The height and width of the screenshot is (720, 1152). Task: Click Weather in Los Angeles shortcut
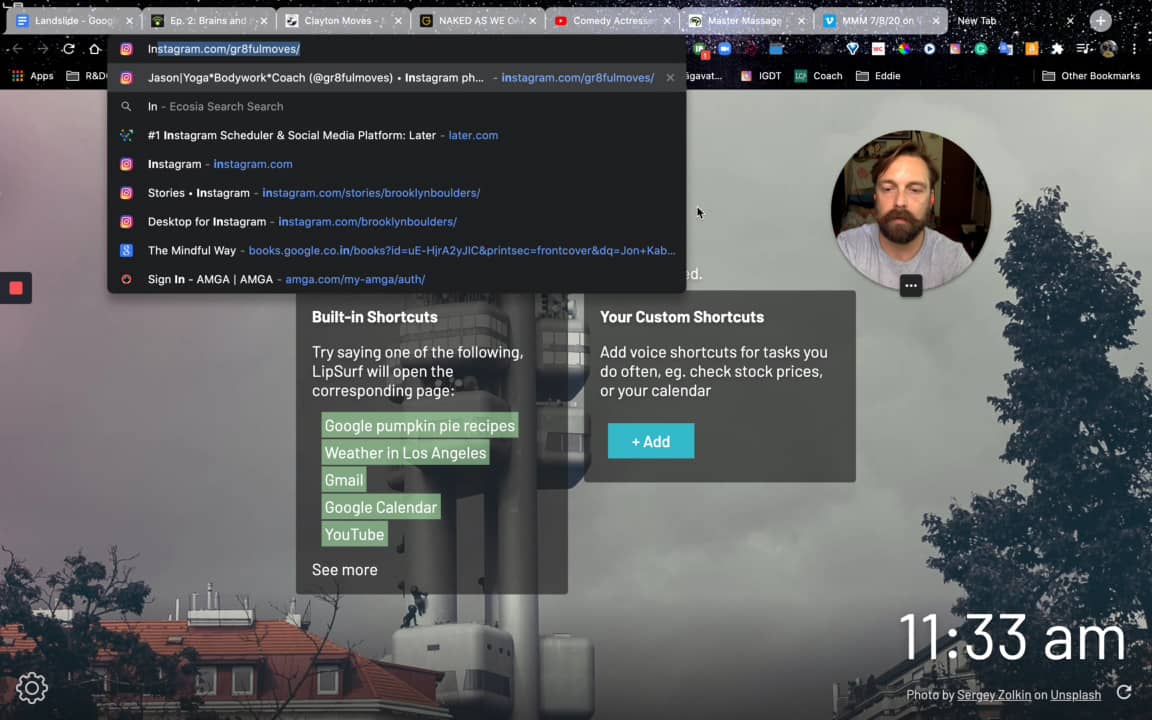(x=406, y=453)
